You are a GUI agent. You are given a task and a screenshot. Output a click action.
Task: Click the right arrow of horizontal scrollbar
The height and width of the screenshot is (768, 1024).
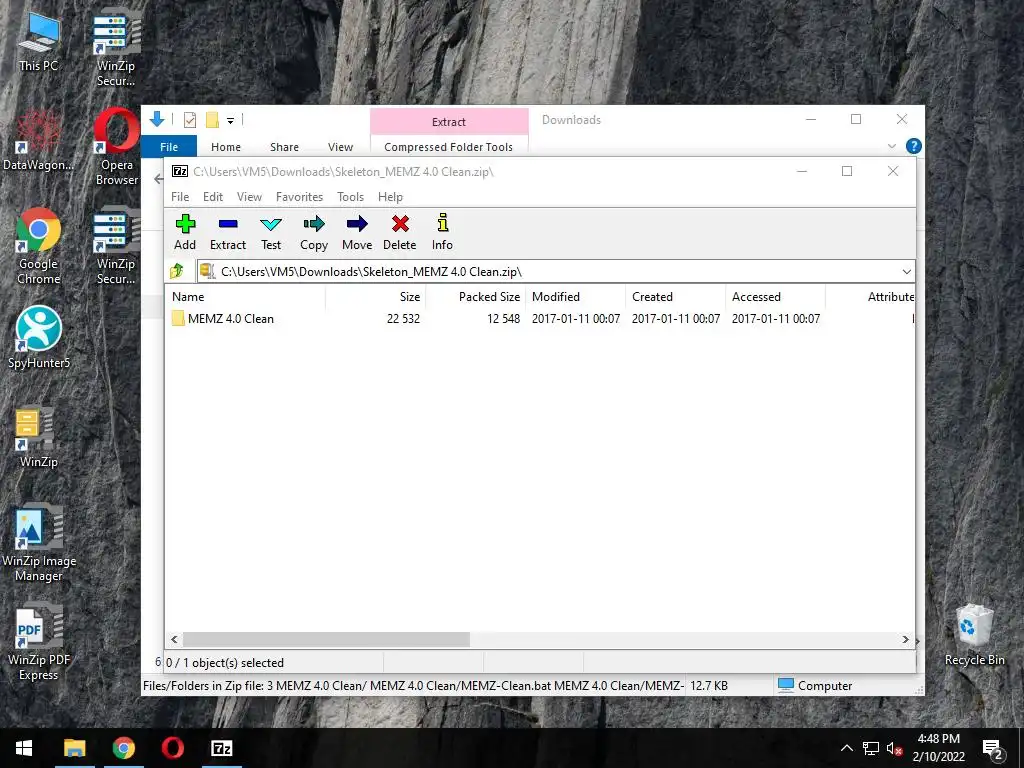[905, 639]
